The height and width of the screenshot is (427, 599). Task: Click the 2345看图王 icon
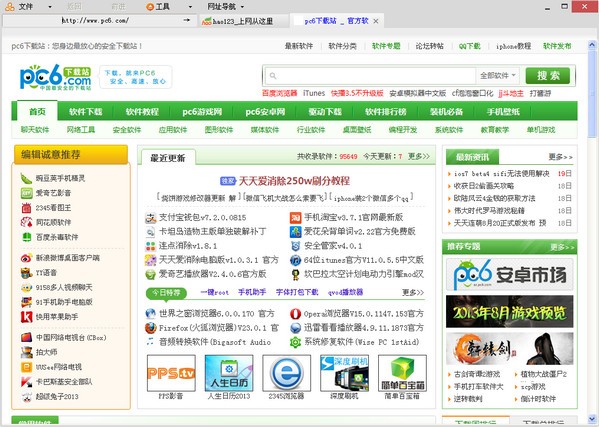click(x=26, y=208)
